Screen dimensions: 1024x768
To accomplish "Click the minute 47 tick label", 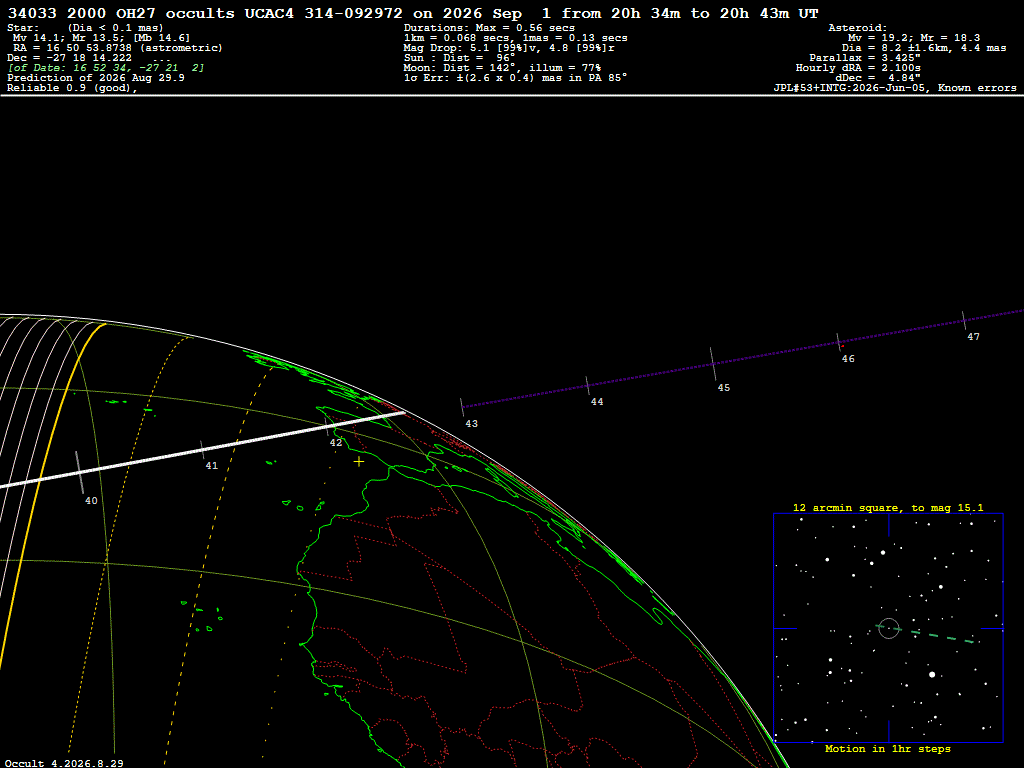I will point(974,337).
